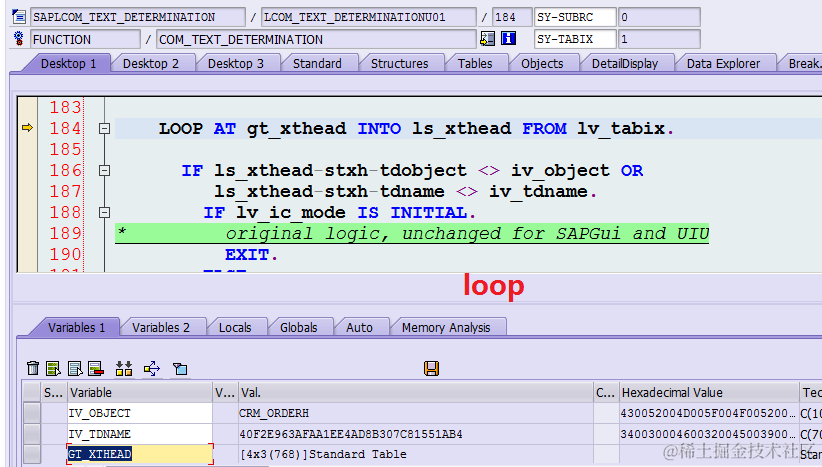The width and height of the screenshot is (822, 467).
Task: Click the COM_TEXT_DETERMINATION event name field
Action: tap(316, 39)
